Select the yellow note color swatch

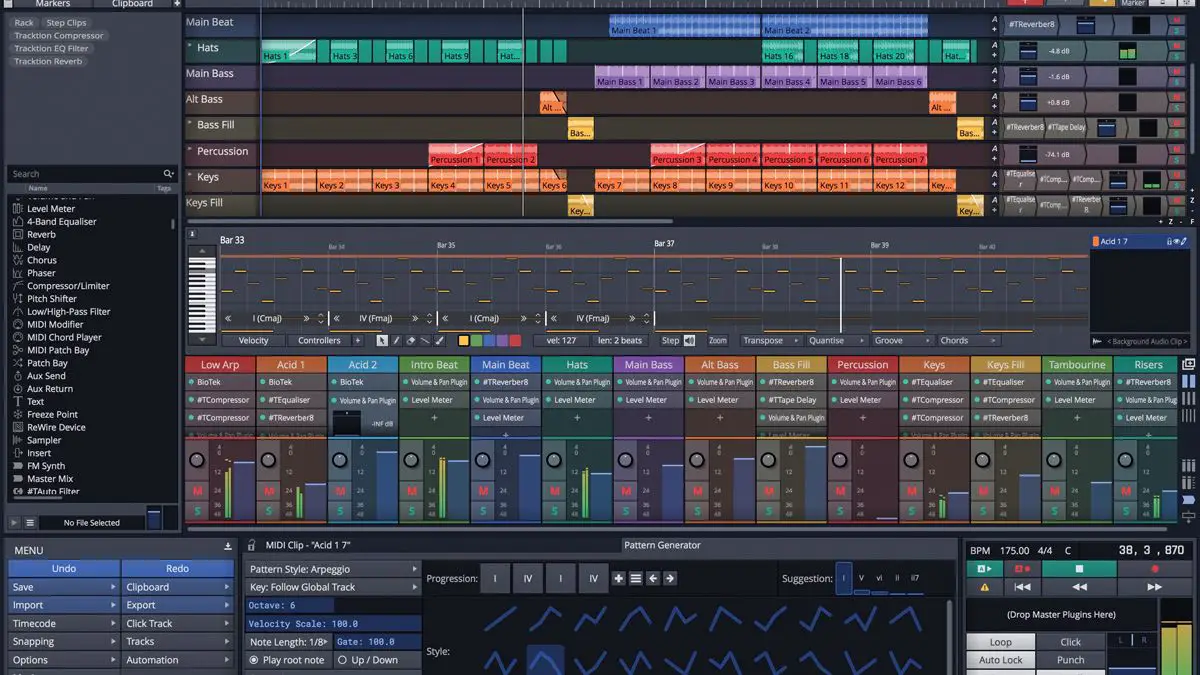tap(463, 340)
